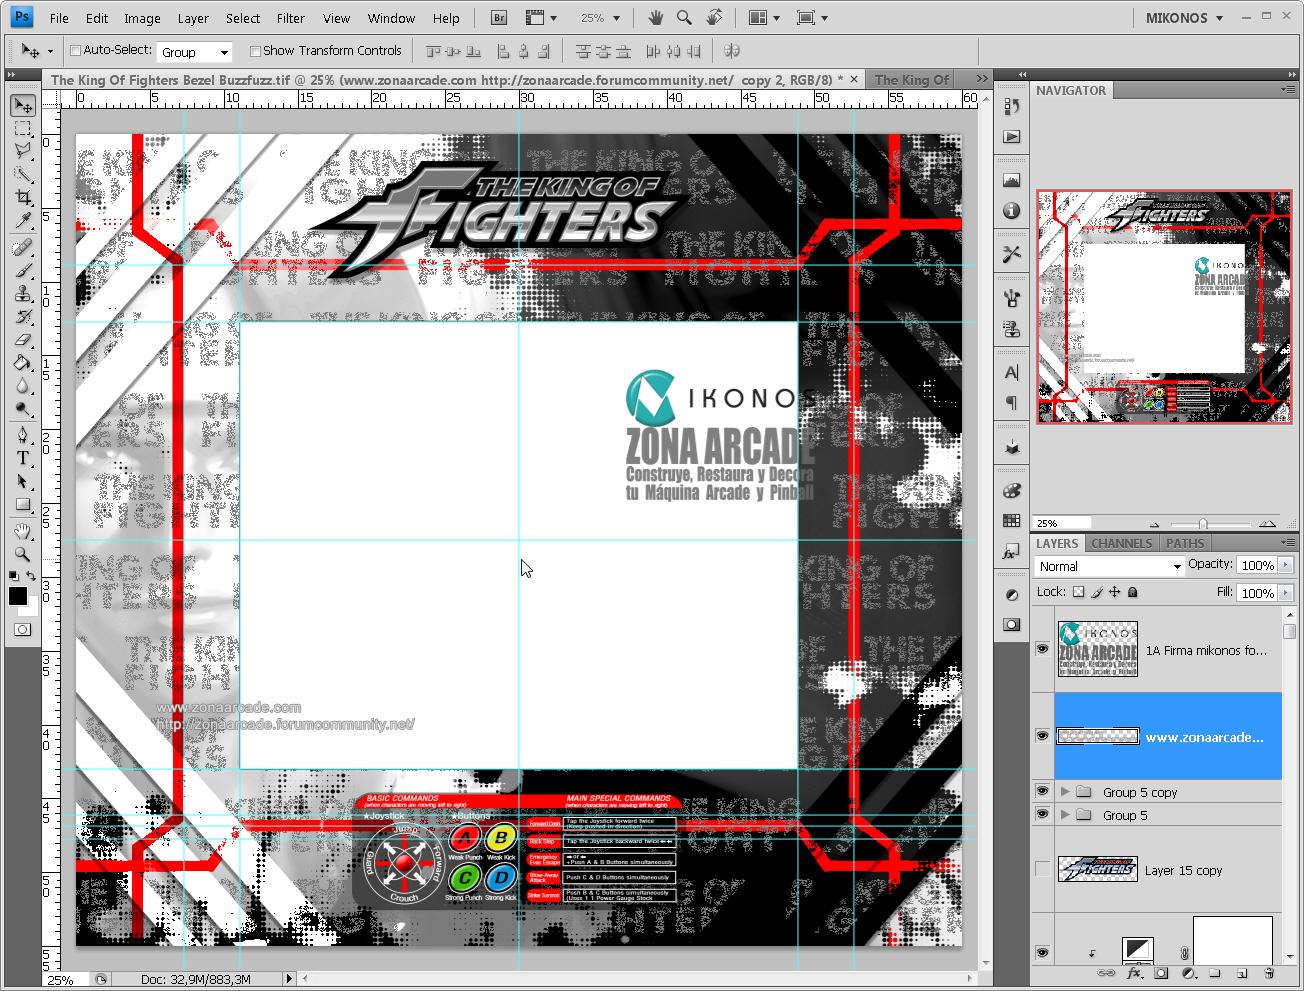Open Auto-Select Group dropdown
This screenshot has width=1304, height=991.
pos(195,52)
